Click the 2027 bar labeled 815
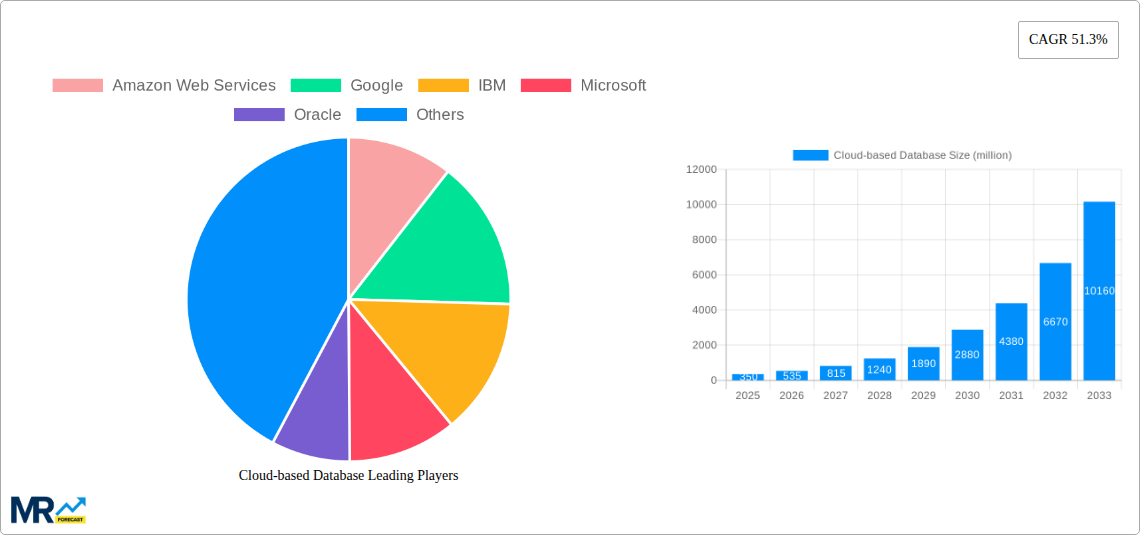Image resolution: width=1140 pixels, height=535 pixels. [x=835, y=373]
